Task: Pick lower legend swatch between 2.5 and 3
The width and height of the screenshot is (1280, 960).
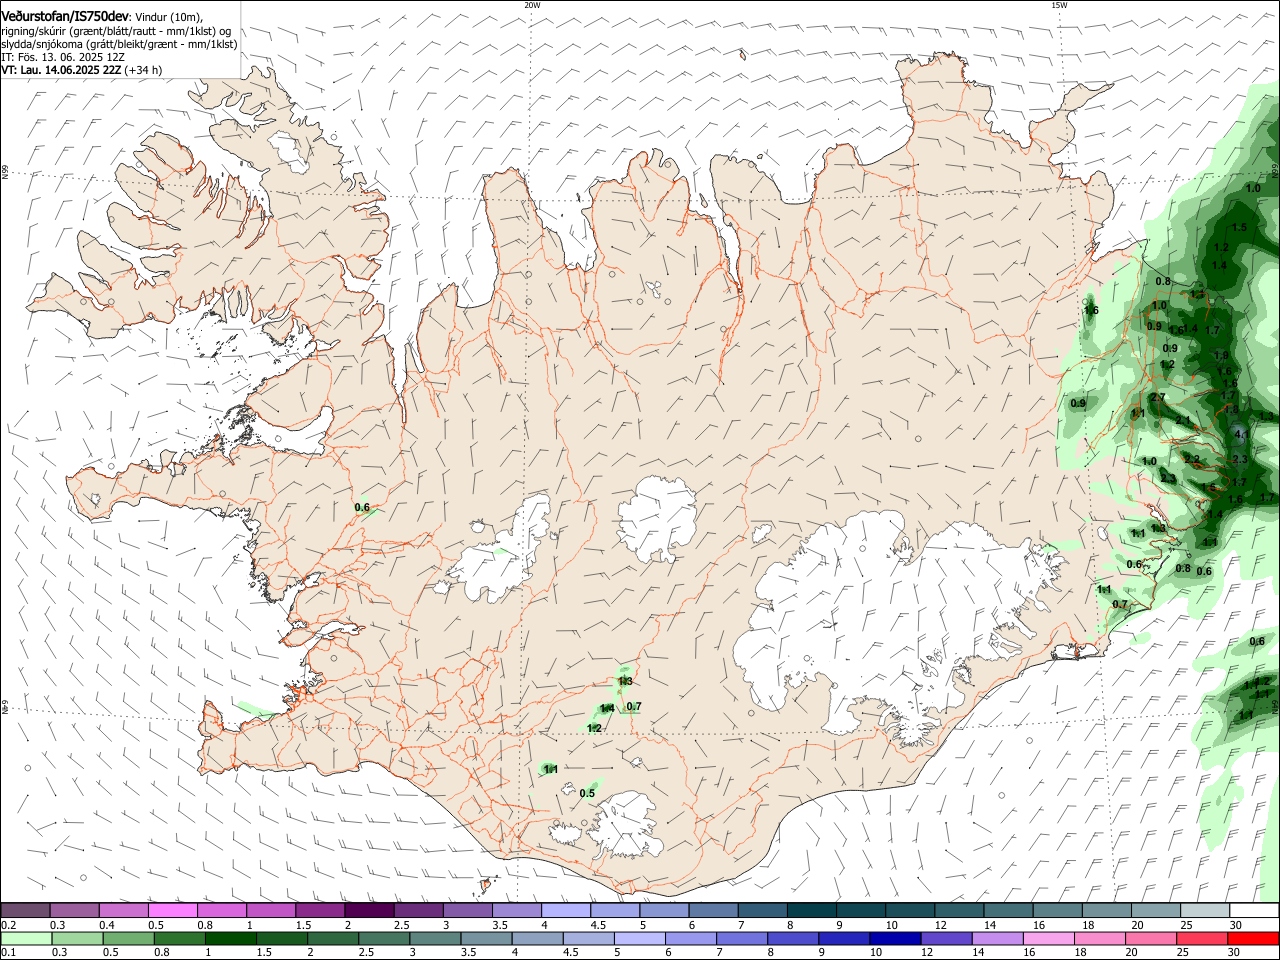Action: [x=383, y=938]
